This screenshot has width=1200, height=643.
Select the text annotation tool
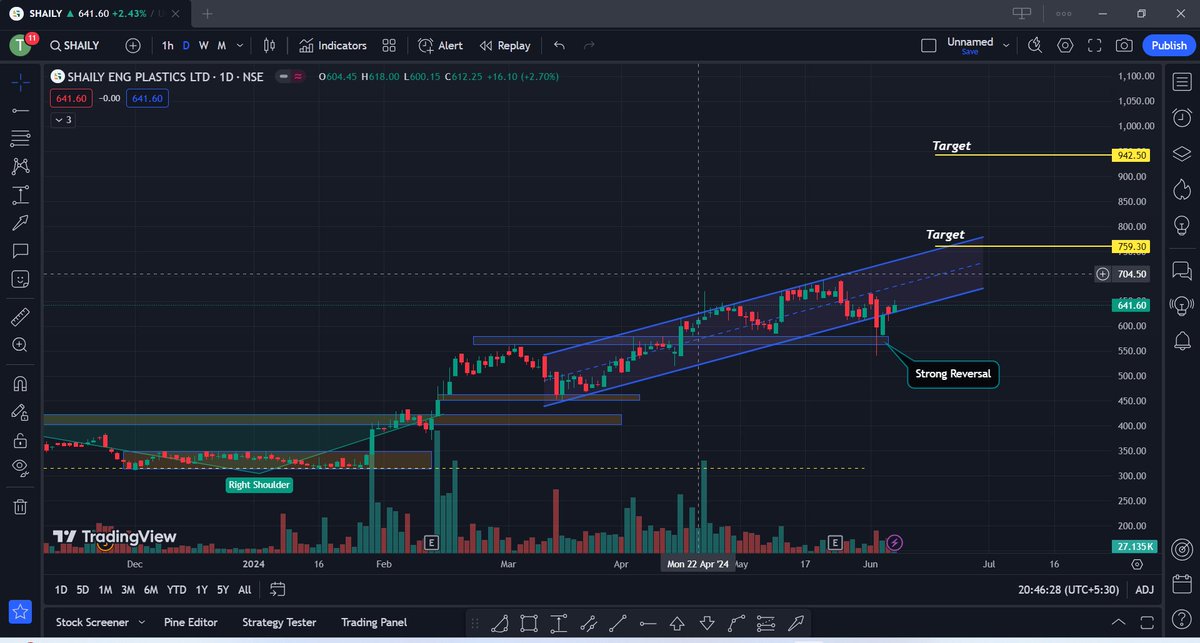20,250
